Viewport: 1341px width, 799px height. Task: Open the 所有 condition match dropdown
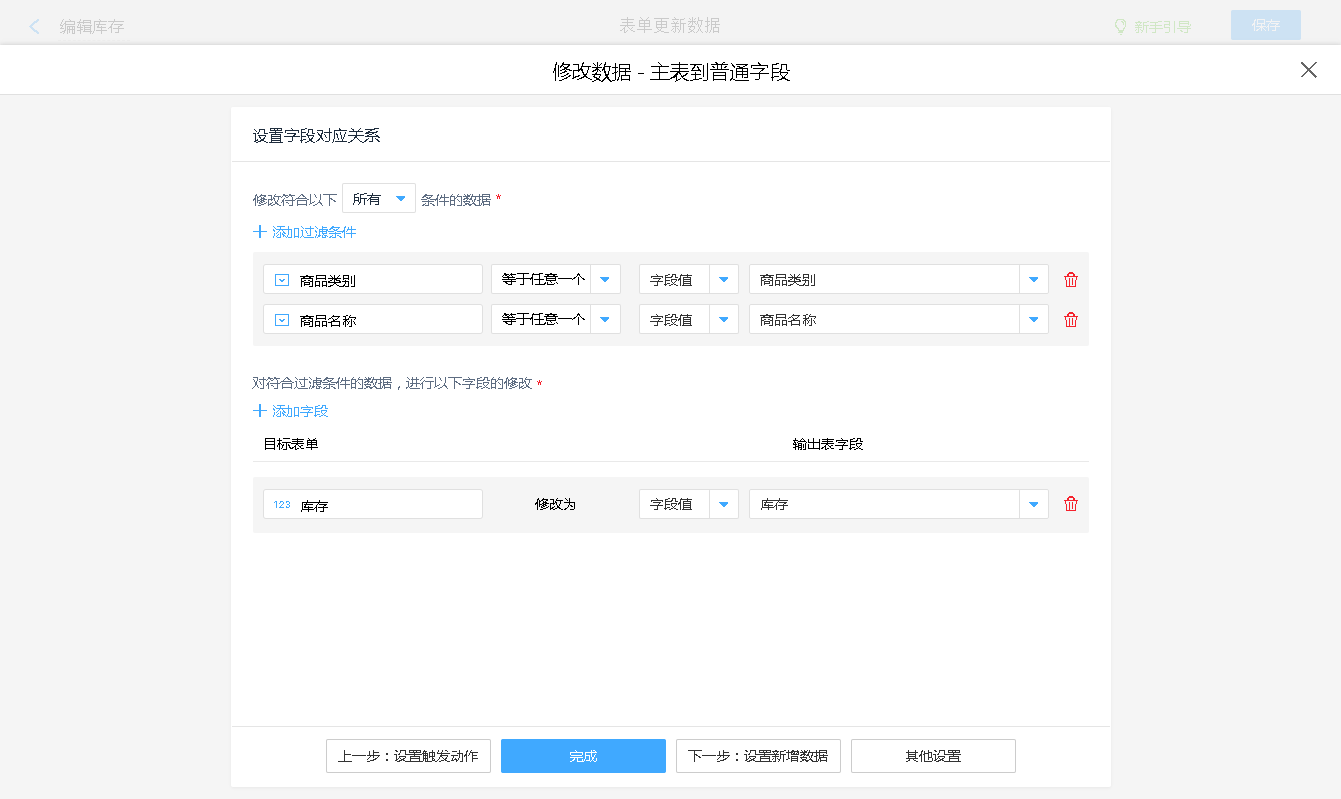pyautogui.click(x=379, y=198)
